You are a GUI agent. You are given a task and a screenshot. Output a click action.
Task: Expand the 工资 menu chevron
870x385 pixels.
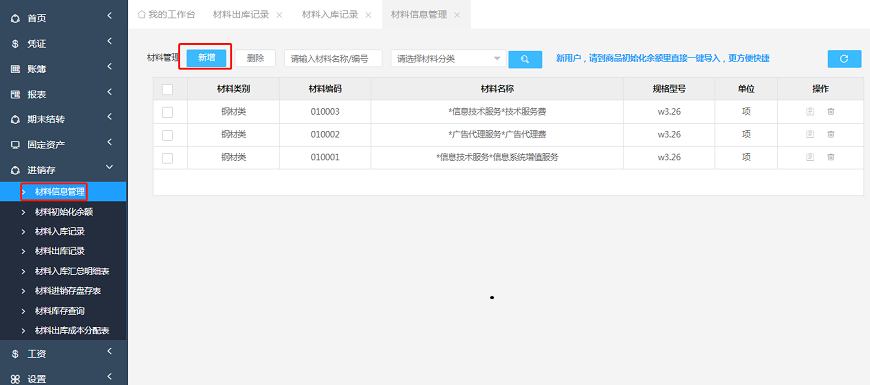(x=110, y=351)
